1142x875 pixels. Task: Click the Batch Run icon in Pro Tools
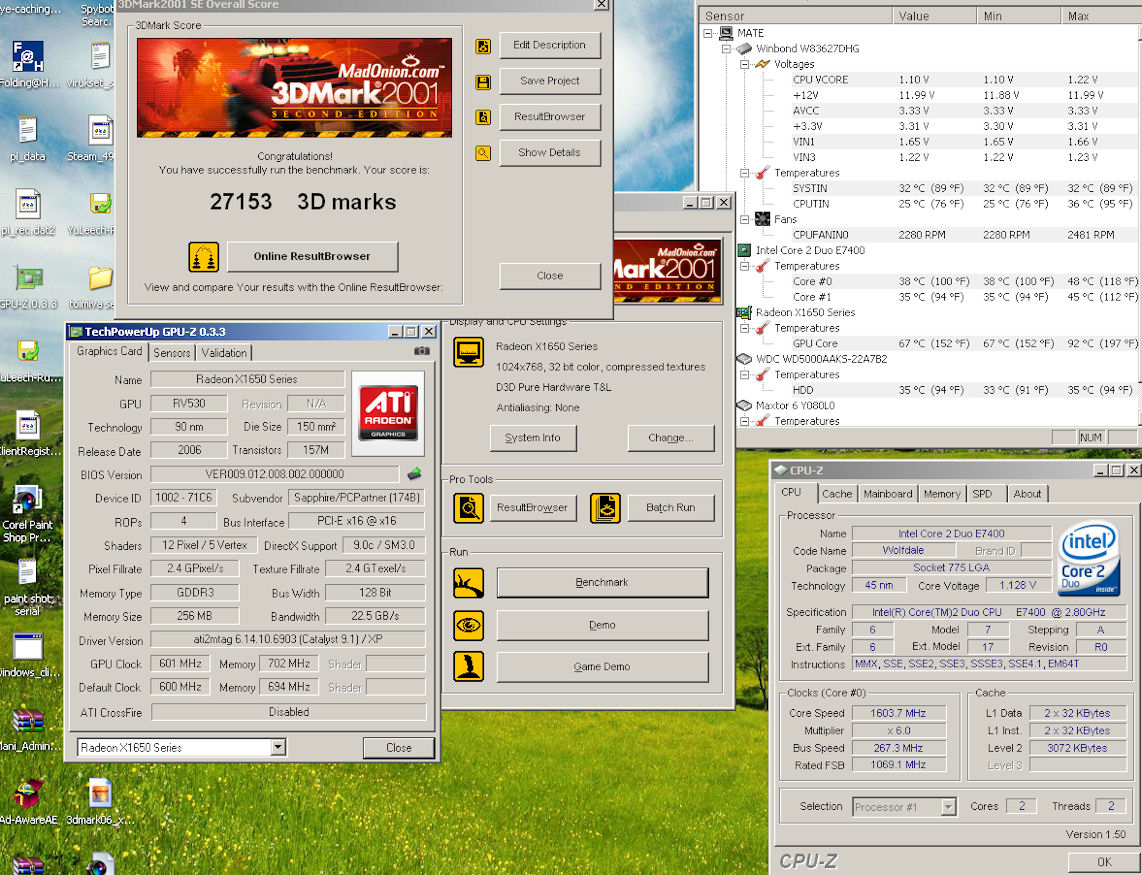point(605,508)
